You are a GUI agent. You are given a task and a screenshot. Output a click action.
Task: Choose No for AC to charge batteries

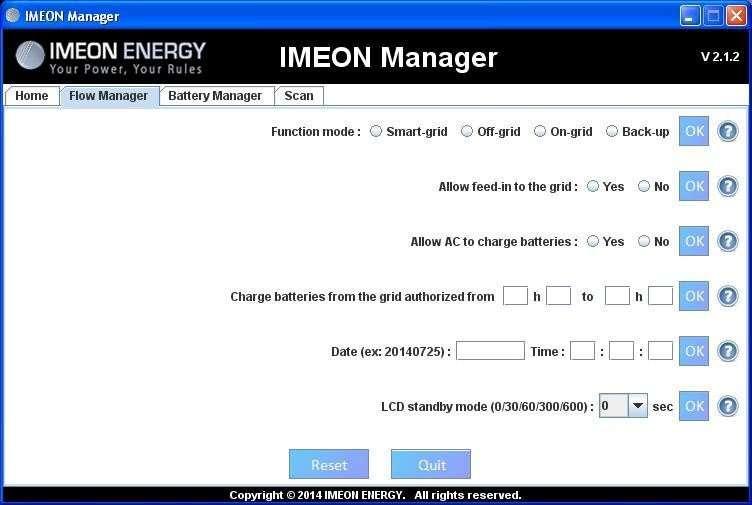point(644,241)
